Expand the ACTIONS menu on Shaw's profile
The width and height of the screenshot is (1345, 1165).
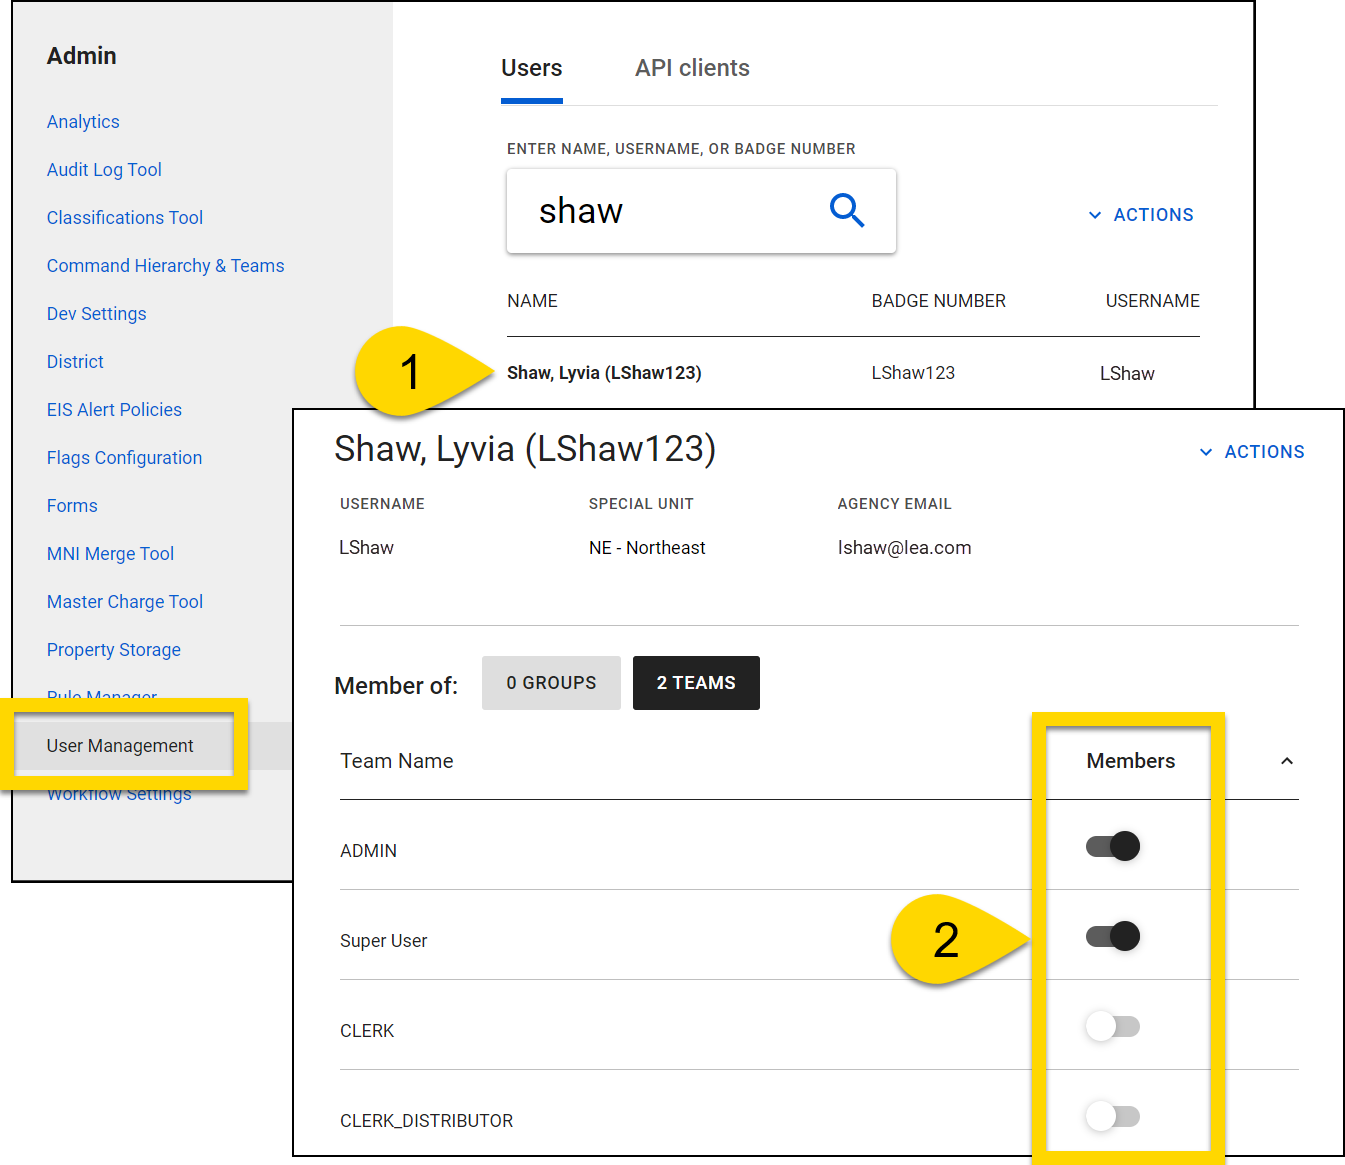(1252, 451)
